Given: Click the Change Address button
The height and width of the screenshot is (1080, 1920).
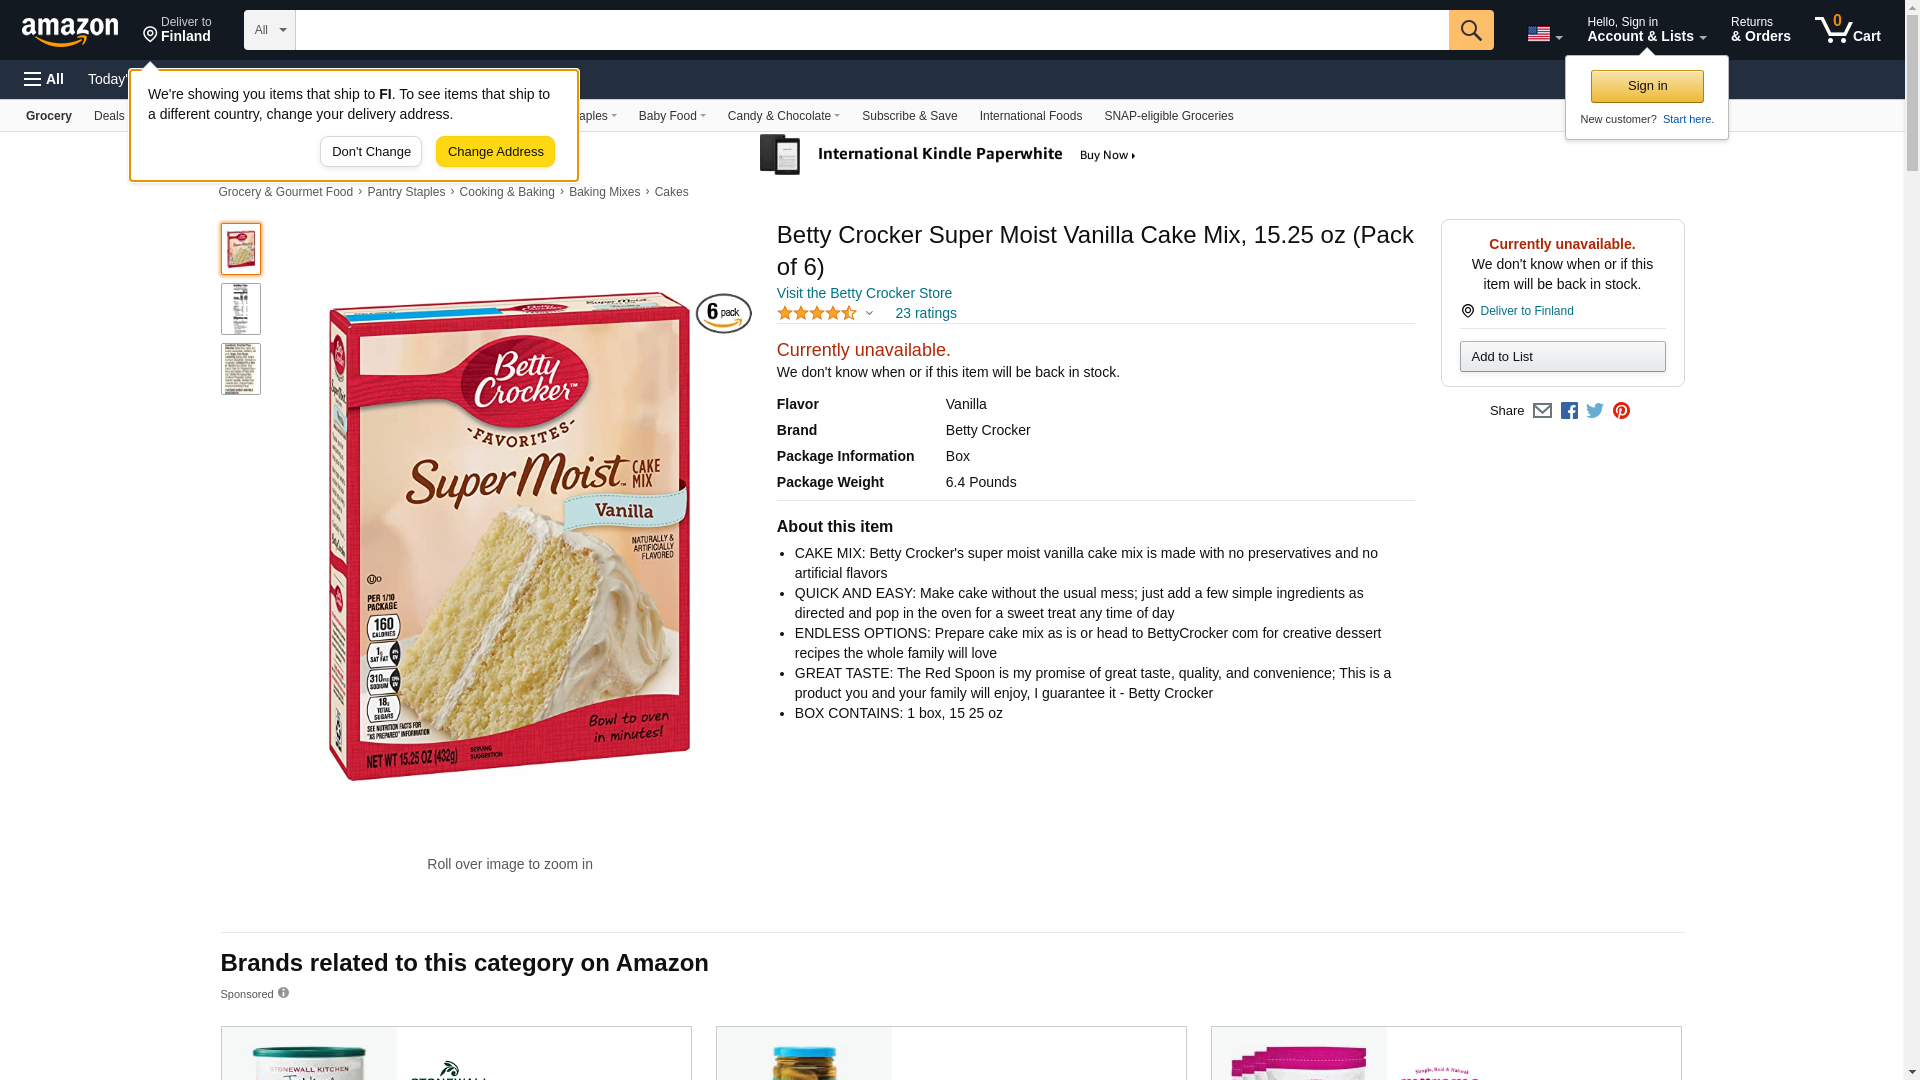Looking at the screenshot, I should coord(495,152).
